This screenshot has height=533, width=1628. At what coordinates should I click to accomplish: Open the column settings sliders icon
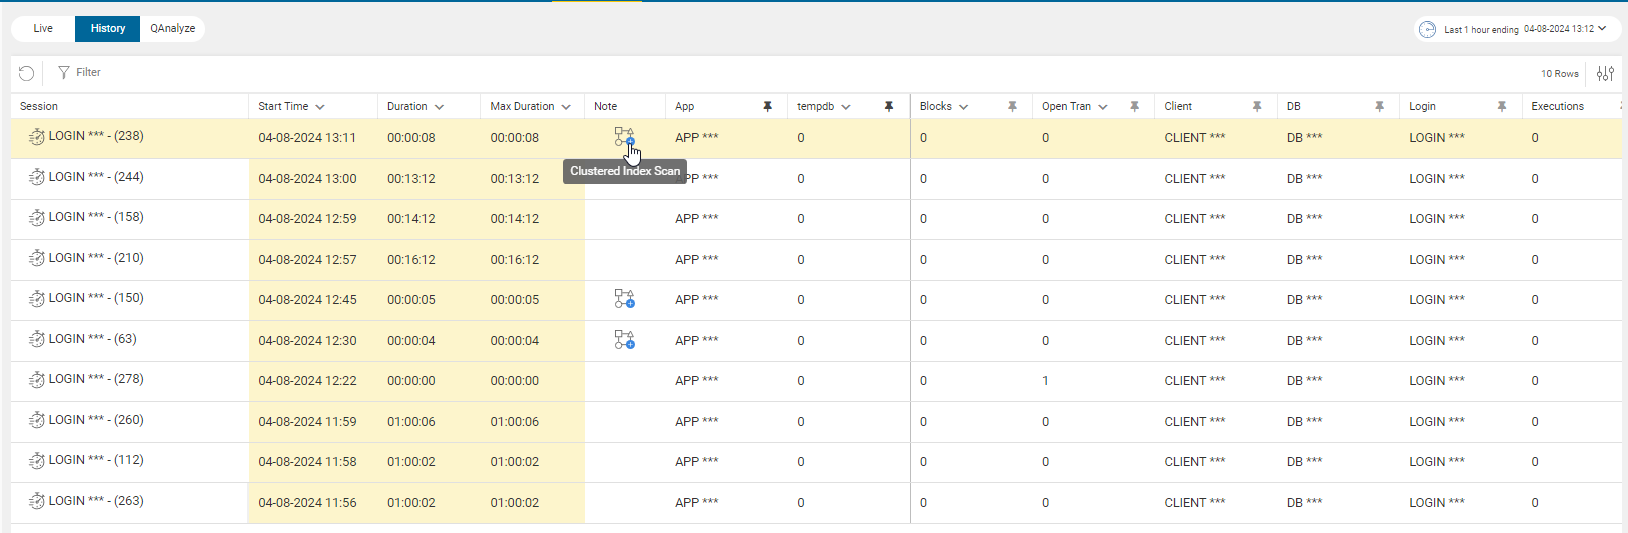coord(1605,73)
